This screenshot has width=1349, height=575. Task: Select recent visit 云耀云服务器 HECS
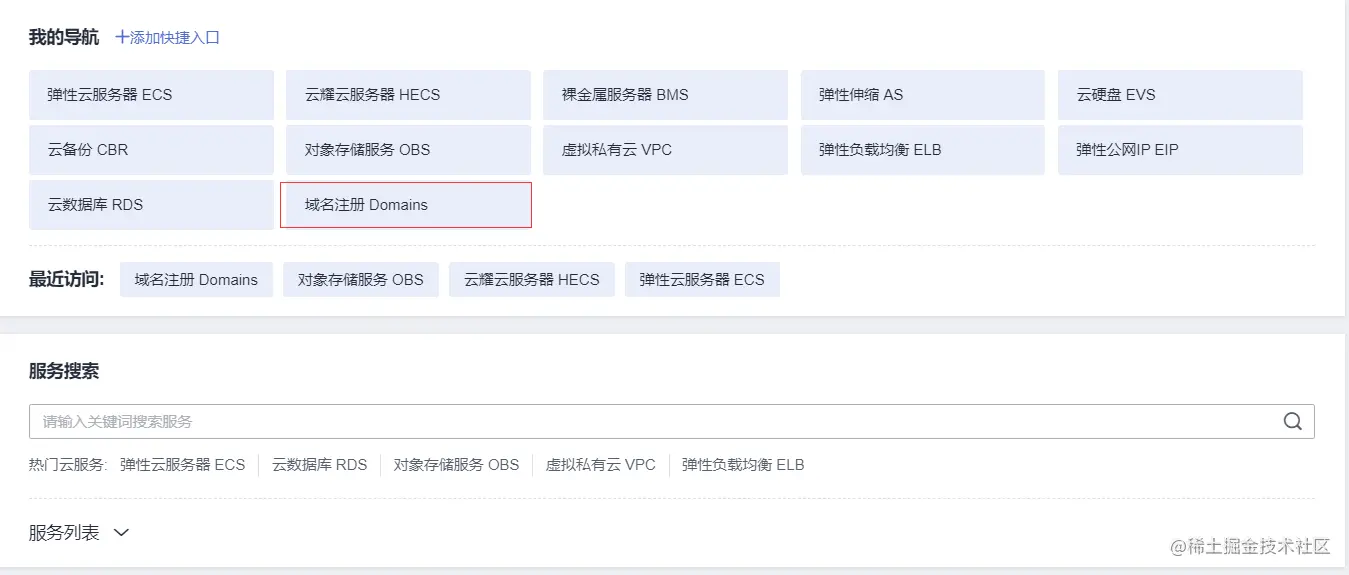[x=532, y=280]
